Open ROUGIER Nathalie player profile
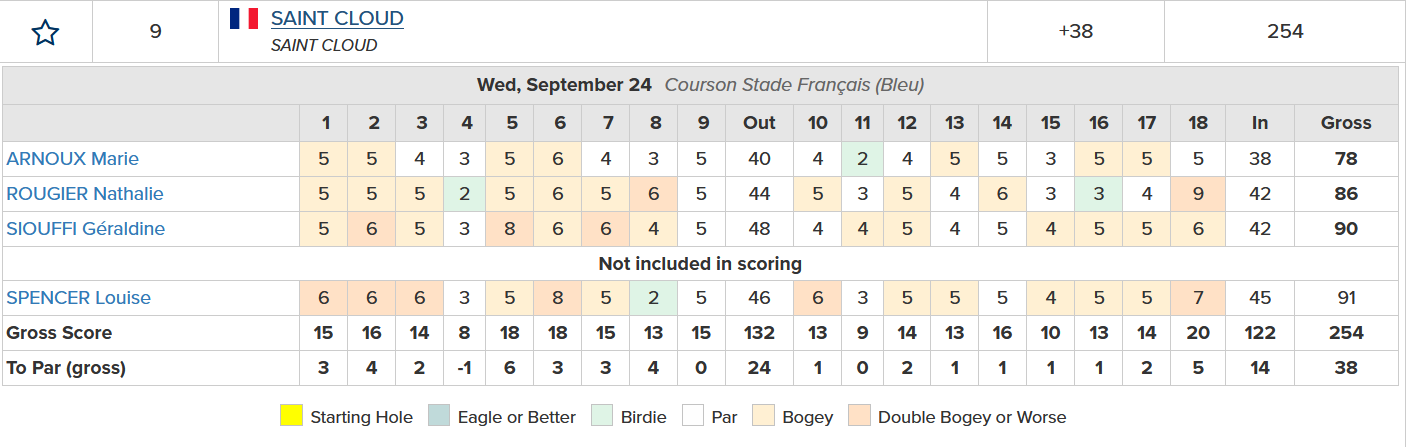This screenshot has width=1408, height=447. click(x=85, y=194)
